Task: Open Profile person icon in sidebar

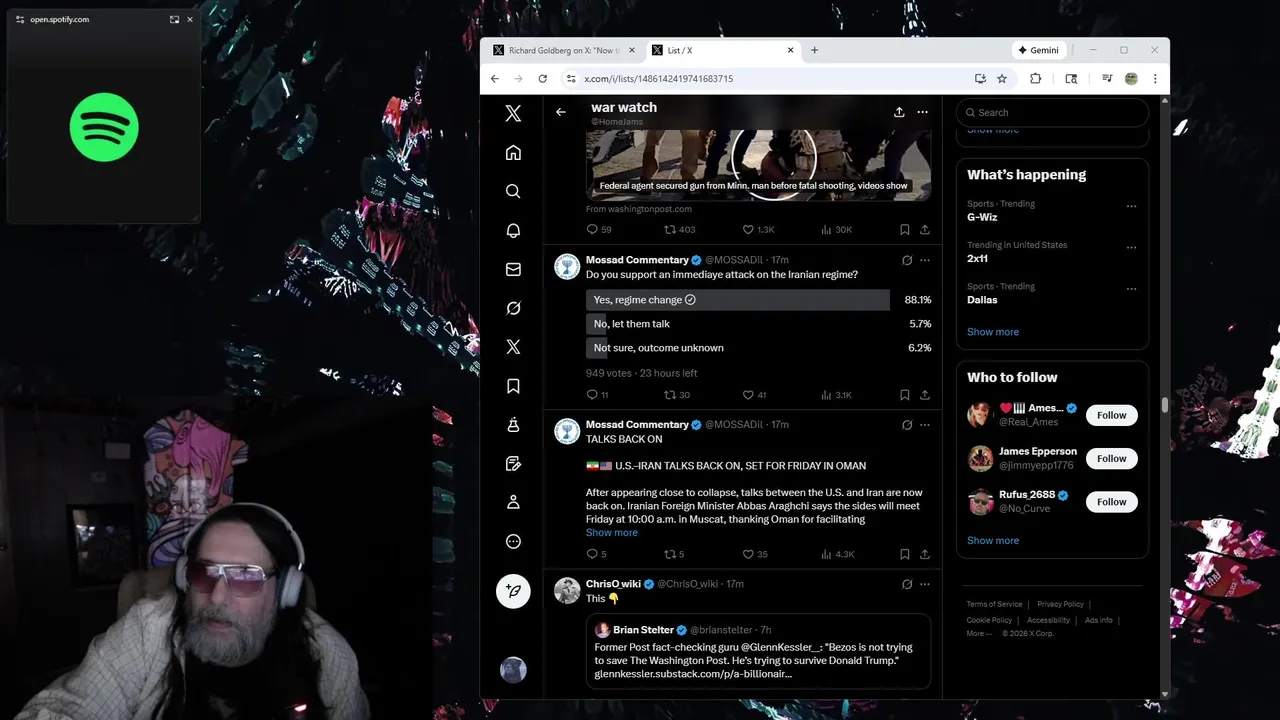Action: tap(513, 502)
